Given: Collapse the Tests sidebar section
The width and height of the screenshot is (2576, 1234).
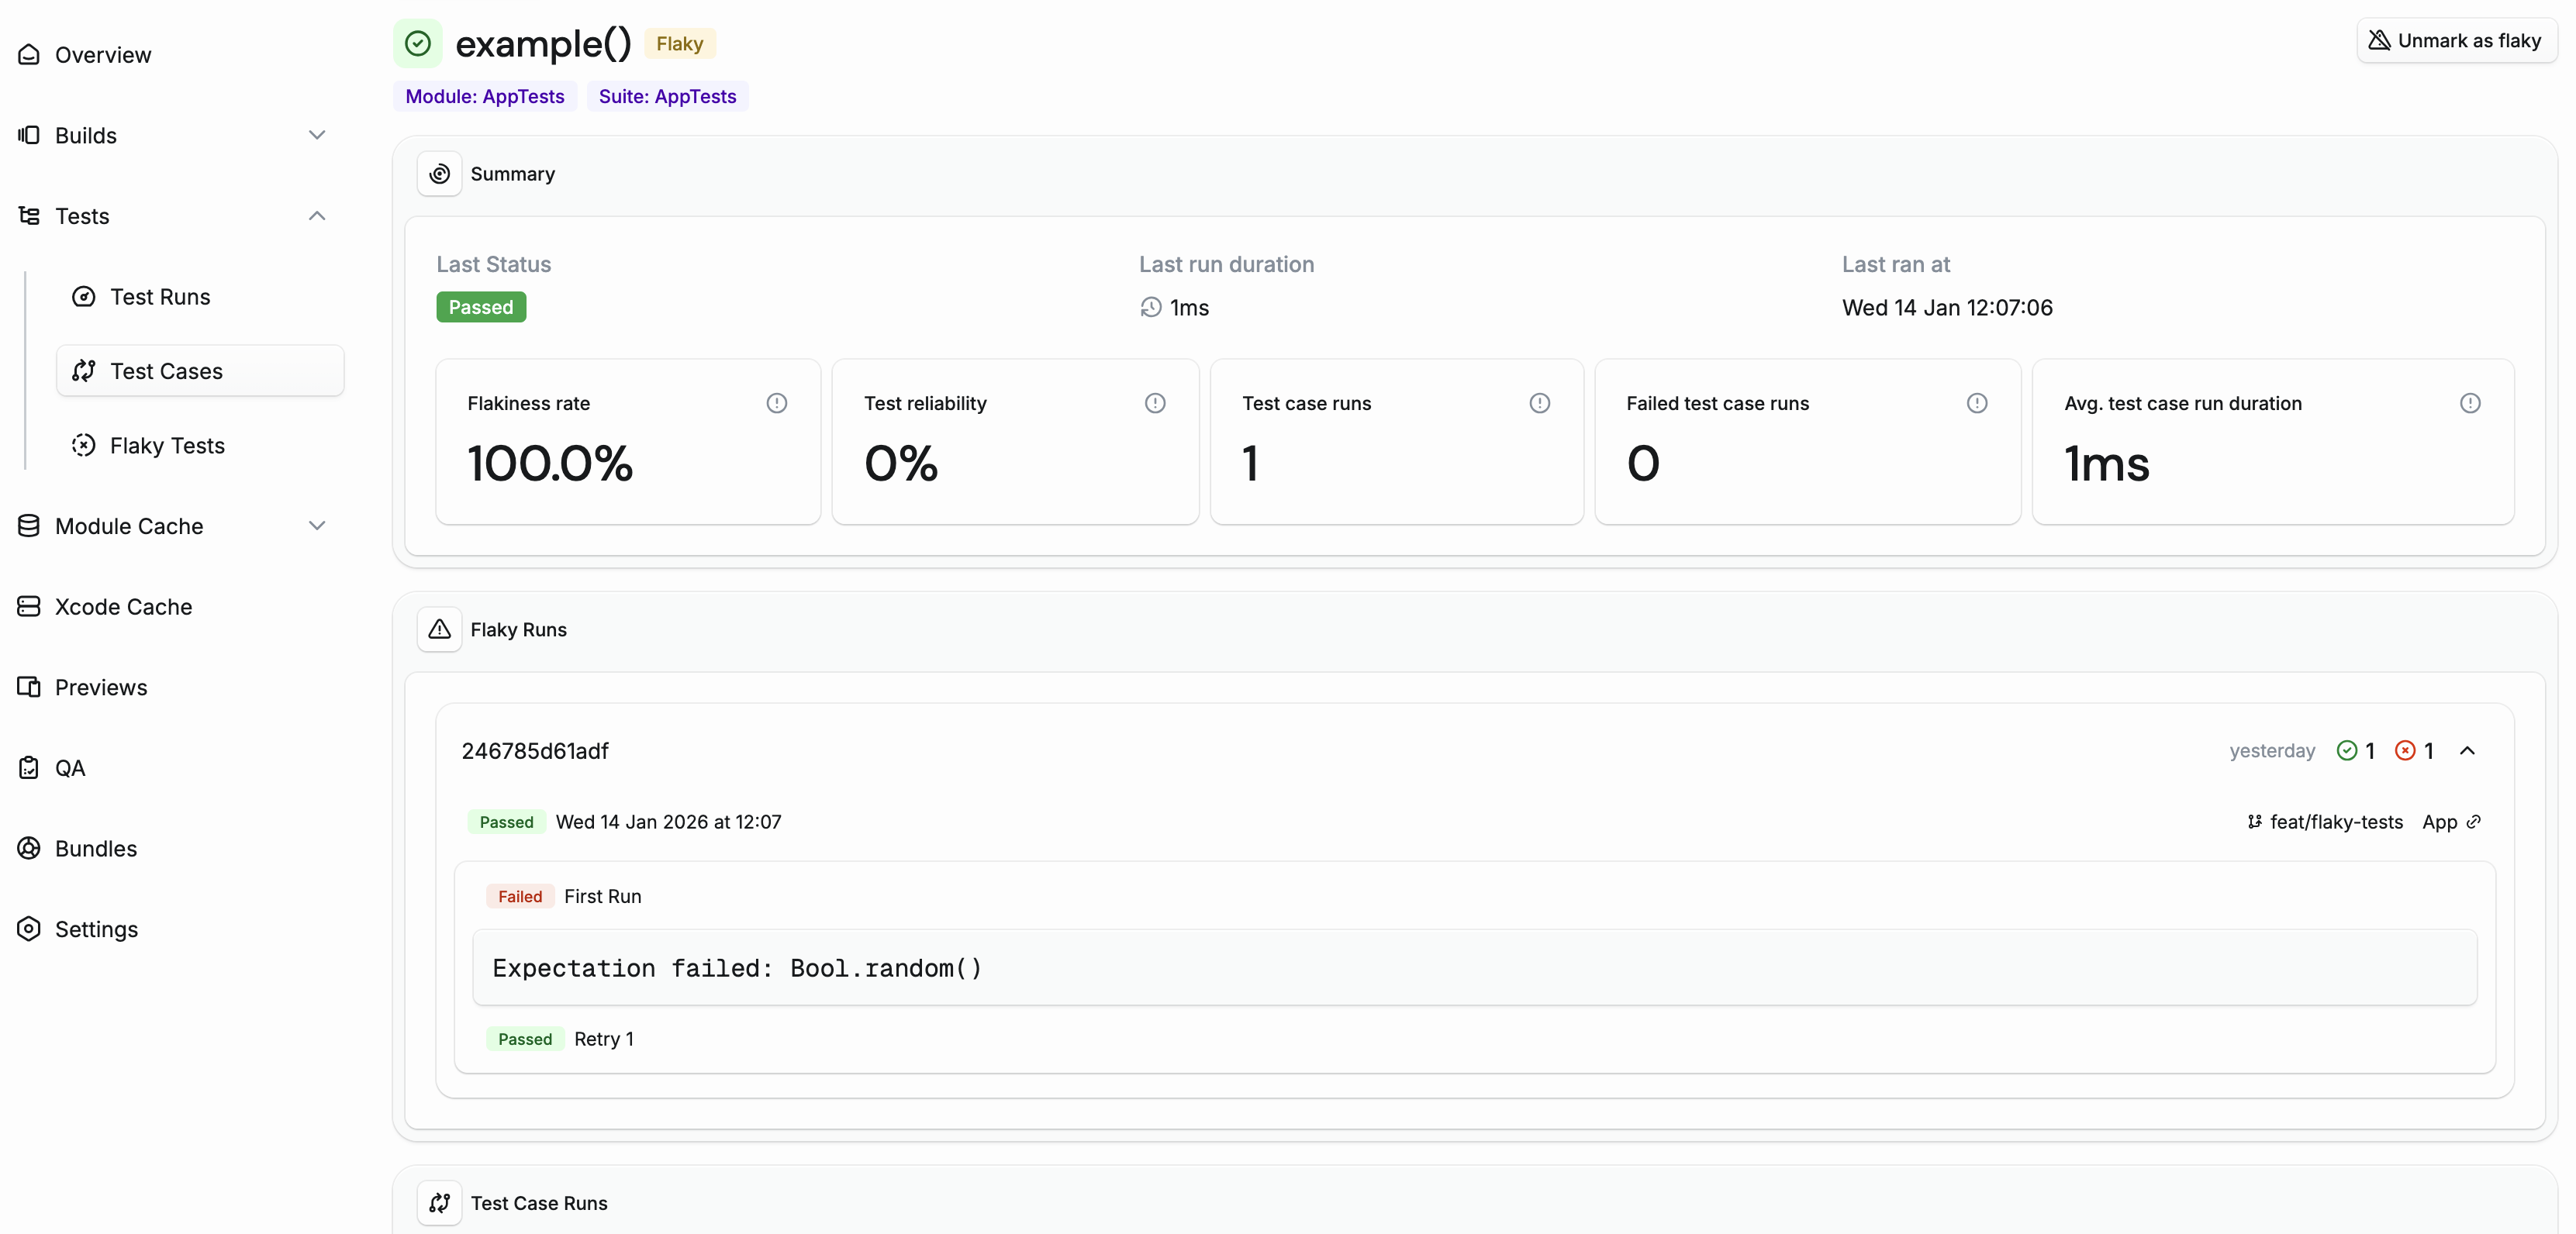Looking at the screenshot, I should coord(317,216).
